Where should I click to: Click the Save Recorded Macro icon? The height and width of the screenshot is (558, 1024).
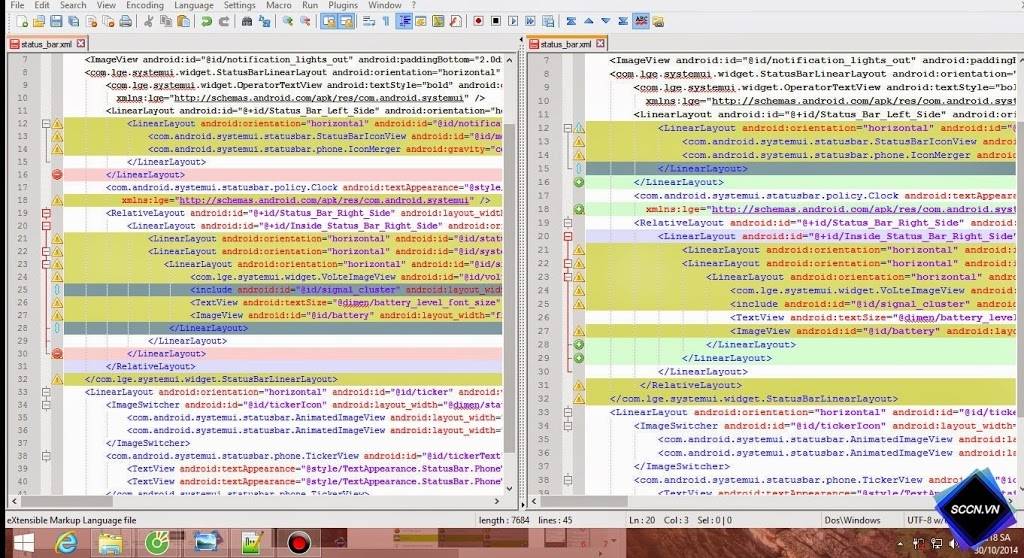(548, 22)
